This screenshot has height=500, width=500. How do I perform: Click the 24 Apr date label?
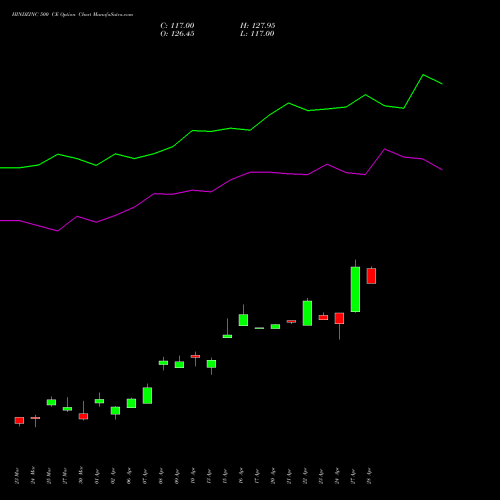click(x=337, y=476)
